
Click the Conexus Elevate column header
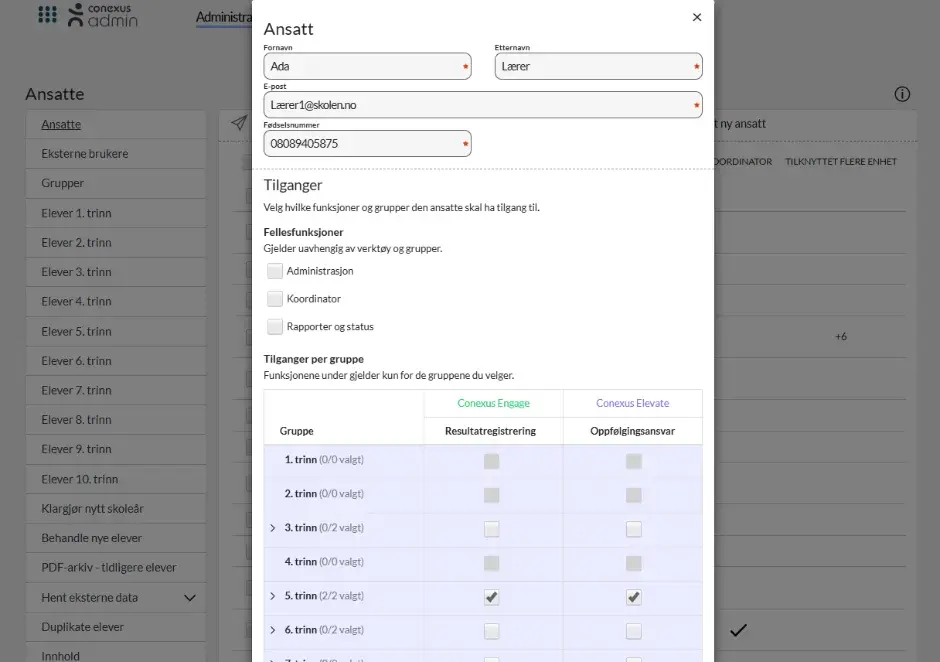[632, 403]
